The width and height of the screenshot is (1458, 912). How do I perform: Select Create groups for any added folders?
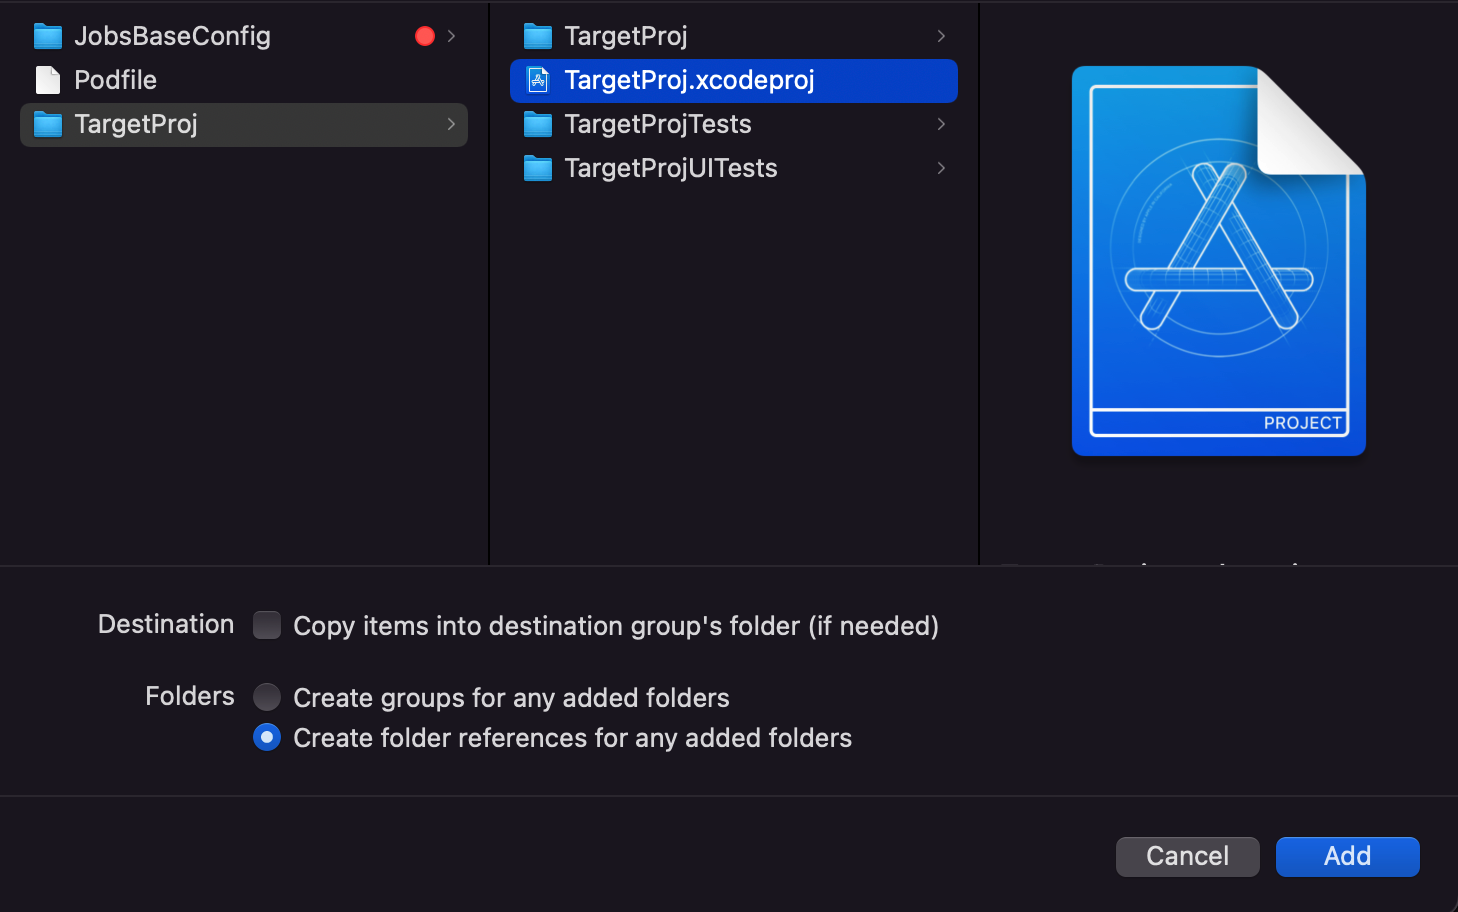point(267,697)
